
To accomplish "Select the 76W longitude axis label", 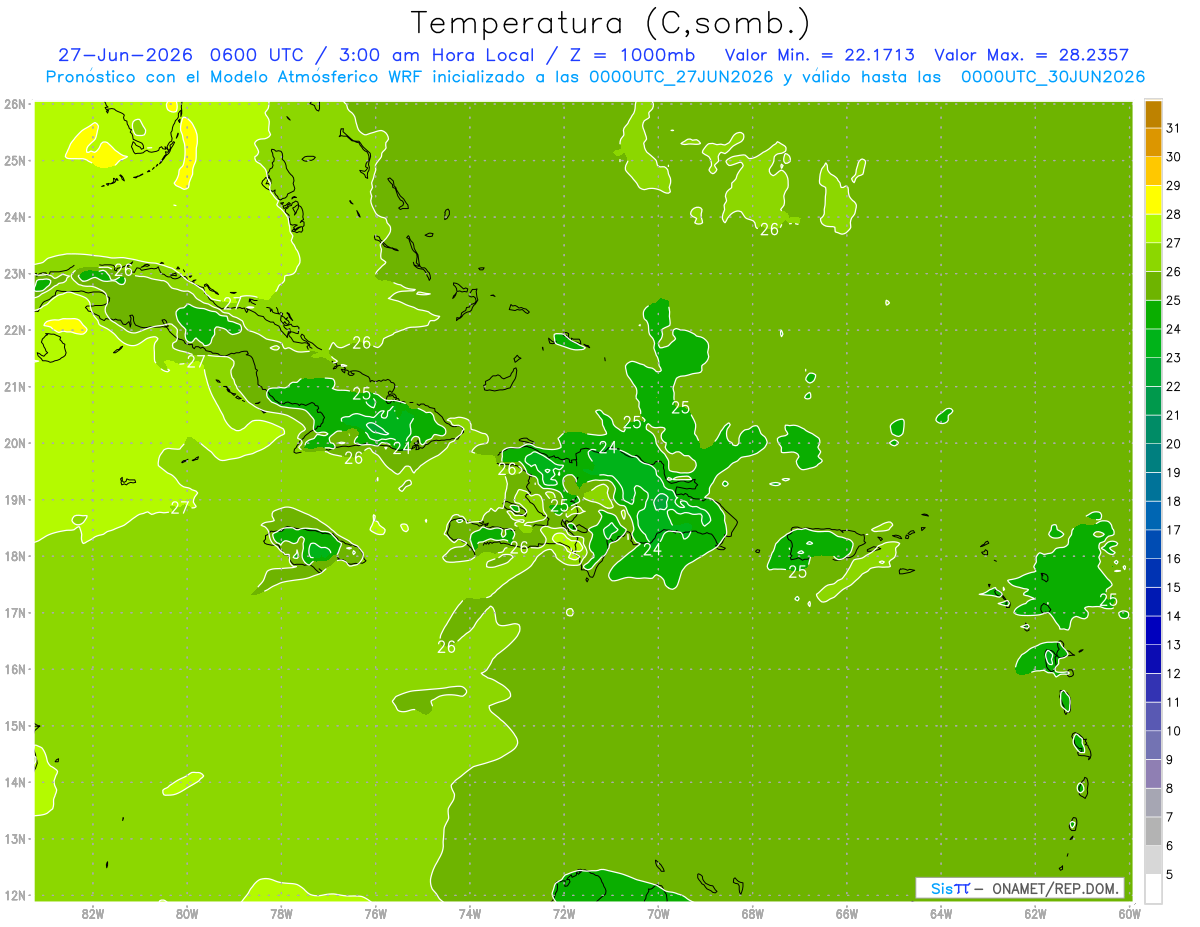I will click(x=375, y=914).
